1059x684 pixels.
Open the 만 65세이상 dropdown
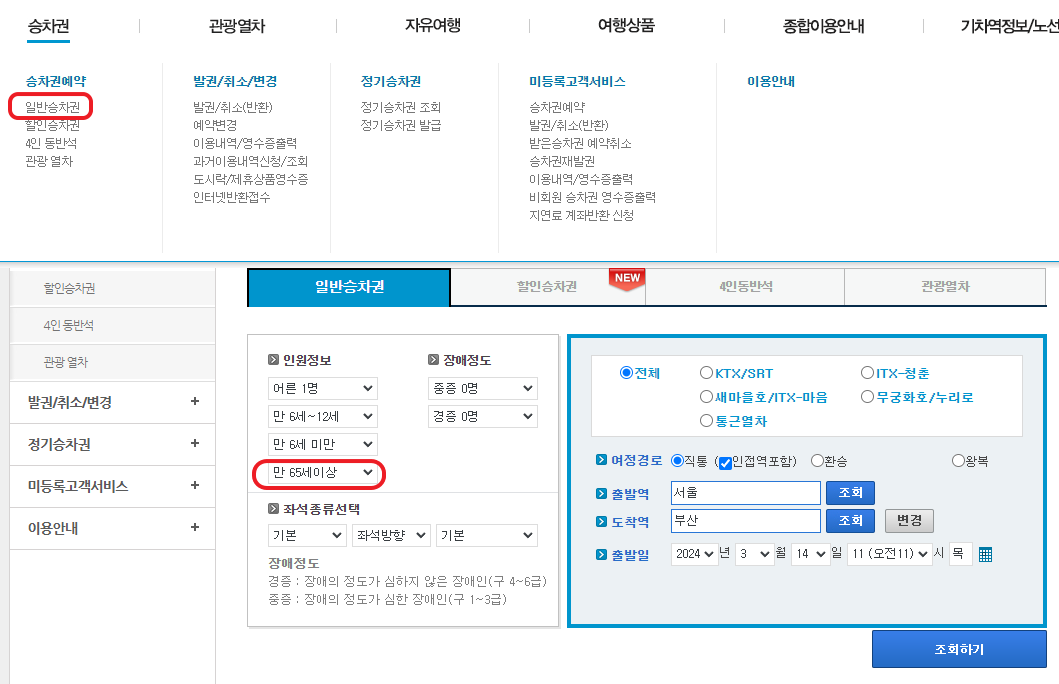click(x=323, y=473)
